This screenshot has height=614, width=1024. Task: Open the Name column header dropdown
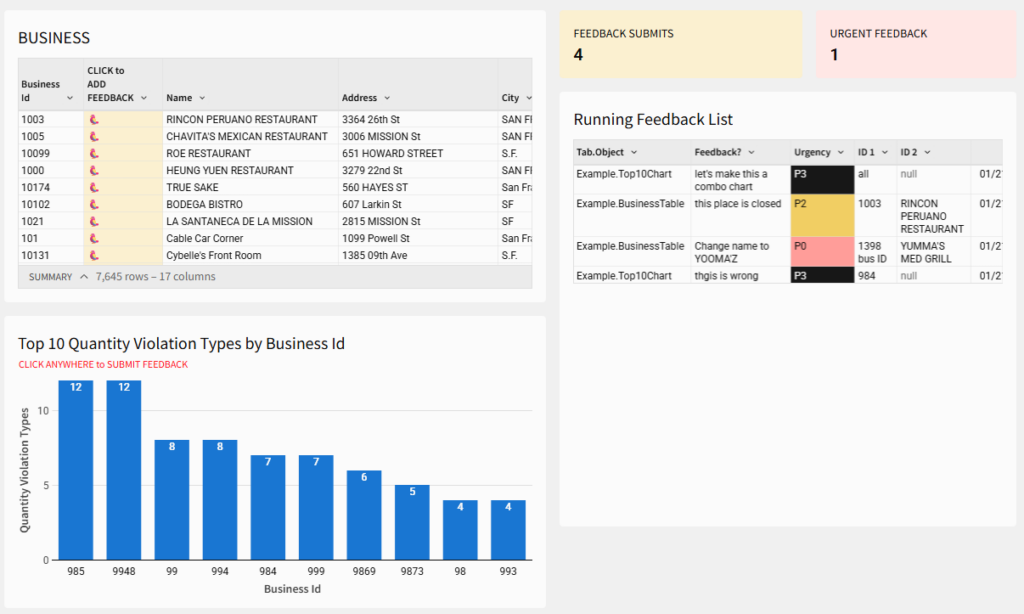click(202, 98)
